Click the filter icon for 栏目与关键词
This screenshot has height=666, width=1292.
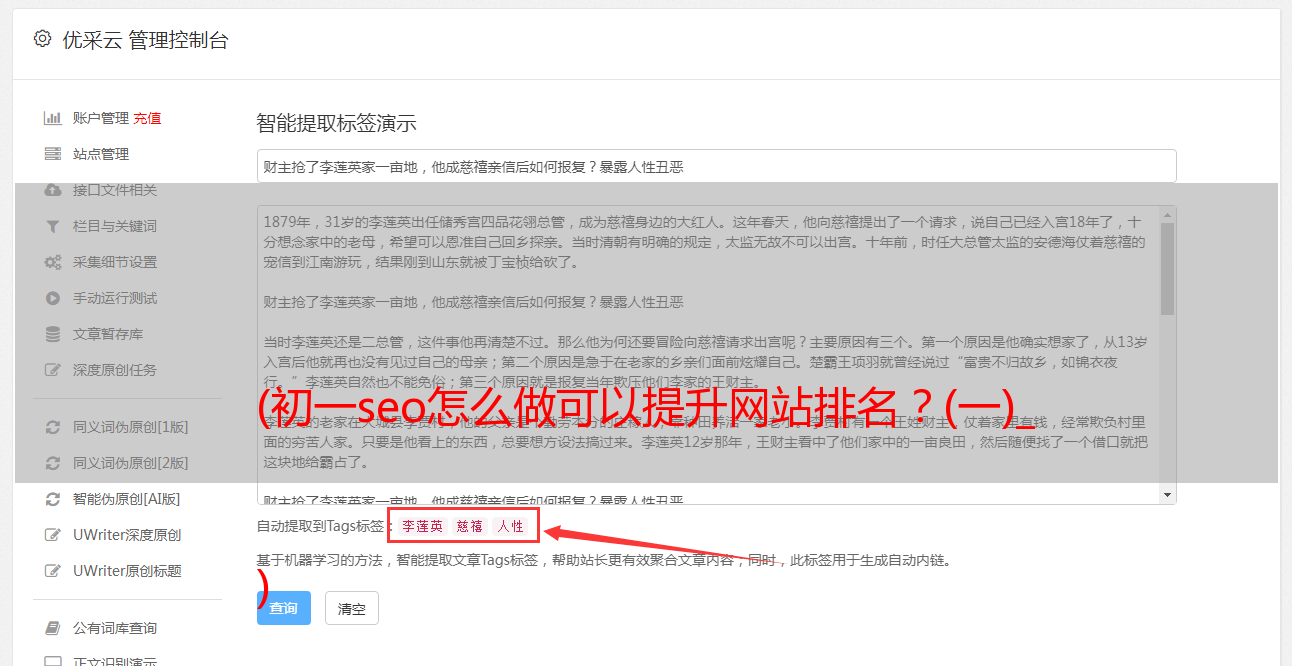pos(53,226)
